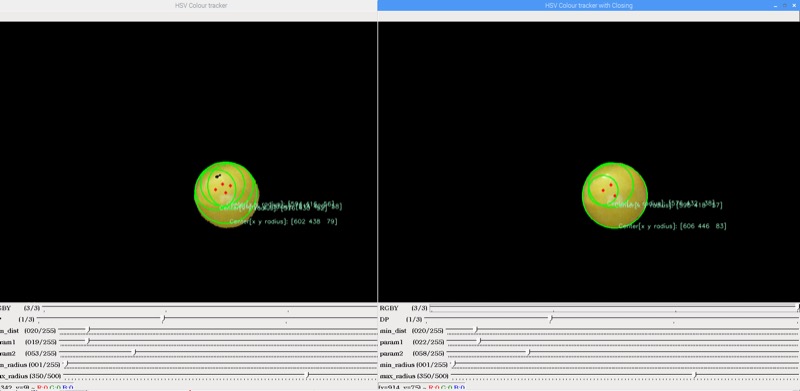This screenshot has height=391, width=800.
Task: Click the max_radius slider handle in right window
Action: [695, 376]
